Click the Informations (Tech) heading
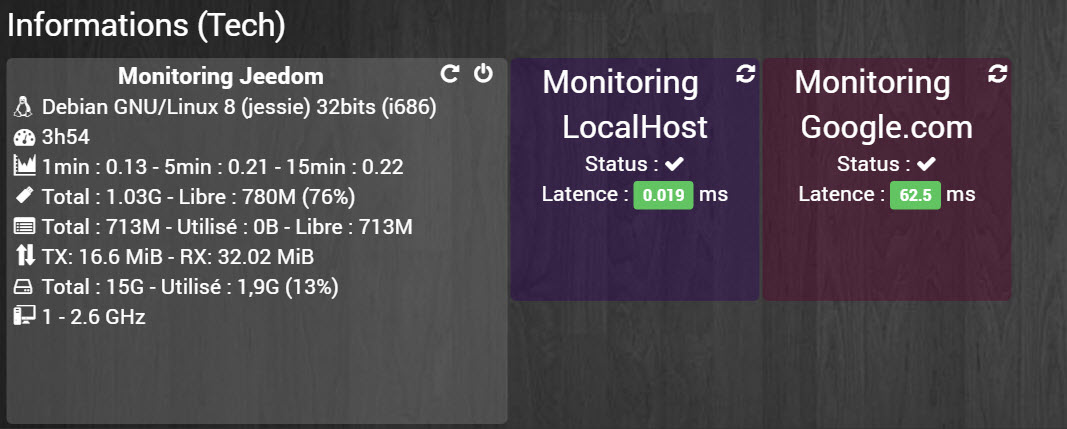 [146, 26]
